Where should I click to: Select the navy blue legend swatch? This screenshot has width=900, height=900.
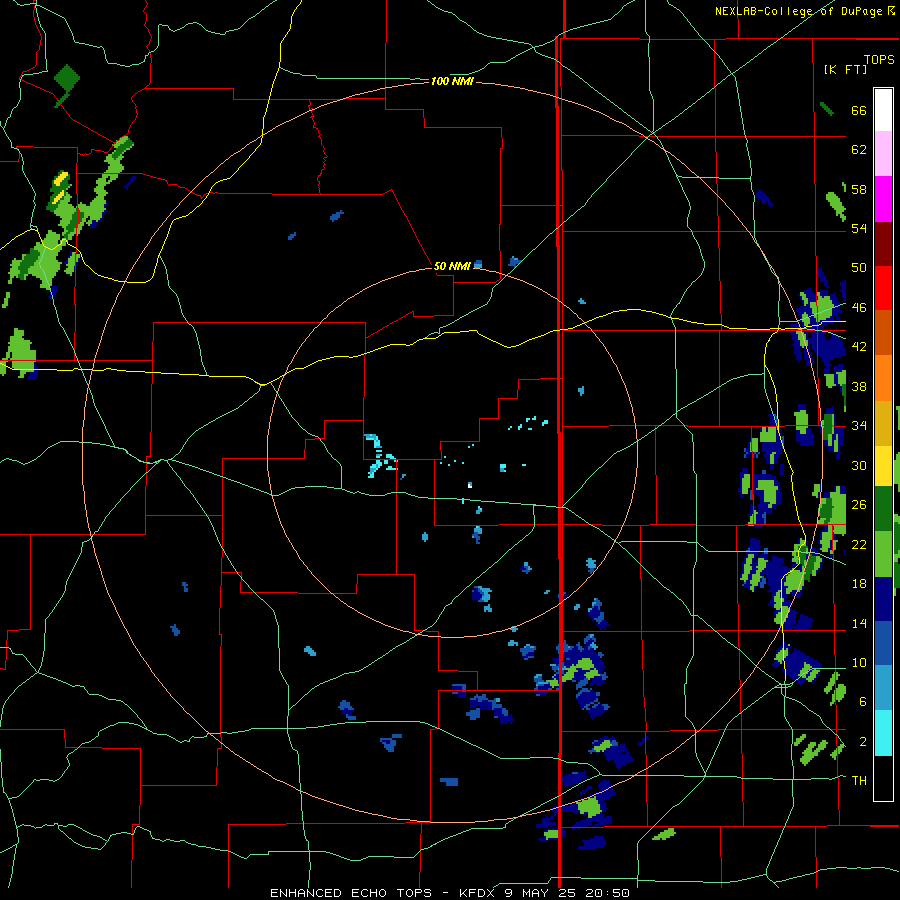point(883,599)
